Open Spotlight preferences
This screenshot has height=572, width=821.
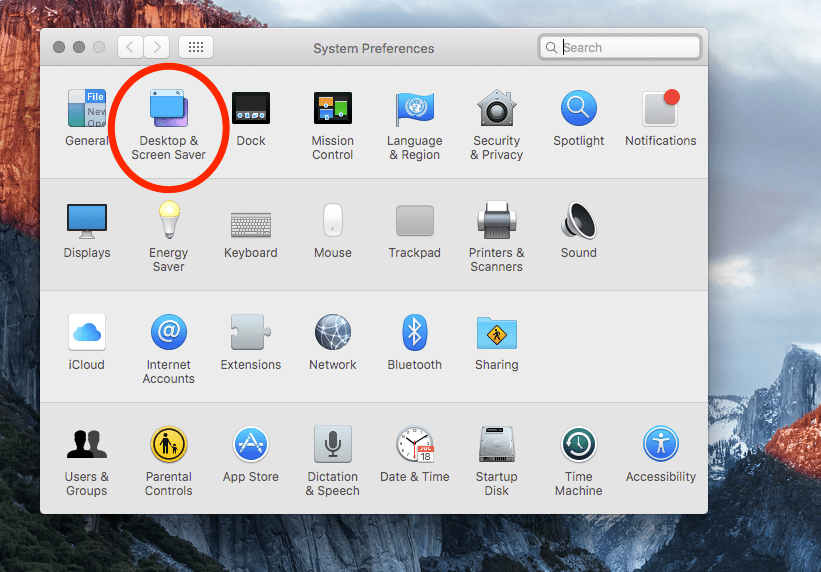(578, 109)
